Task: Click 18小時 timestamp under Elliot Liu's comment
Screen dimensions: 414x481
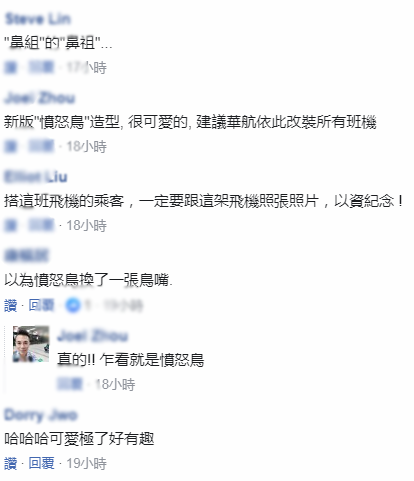Action: pos(87,226)
